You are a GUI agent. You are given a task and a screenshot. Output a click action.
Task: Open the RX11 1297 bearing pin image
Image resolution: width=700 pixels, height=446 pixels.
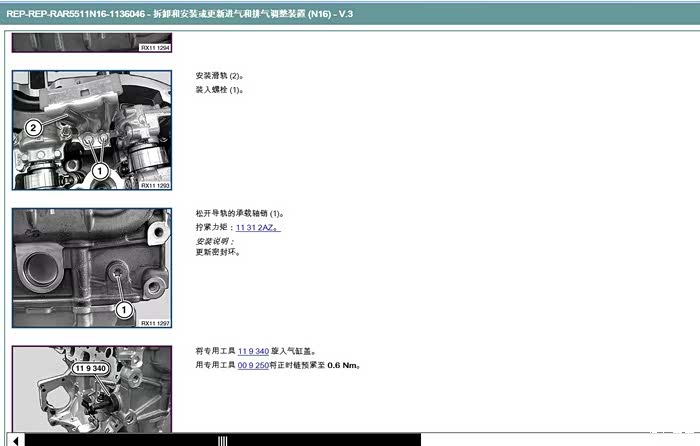coord(92,268)
